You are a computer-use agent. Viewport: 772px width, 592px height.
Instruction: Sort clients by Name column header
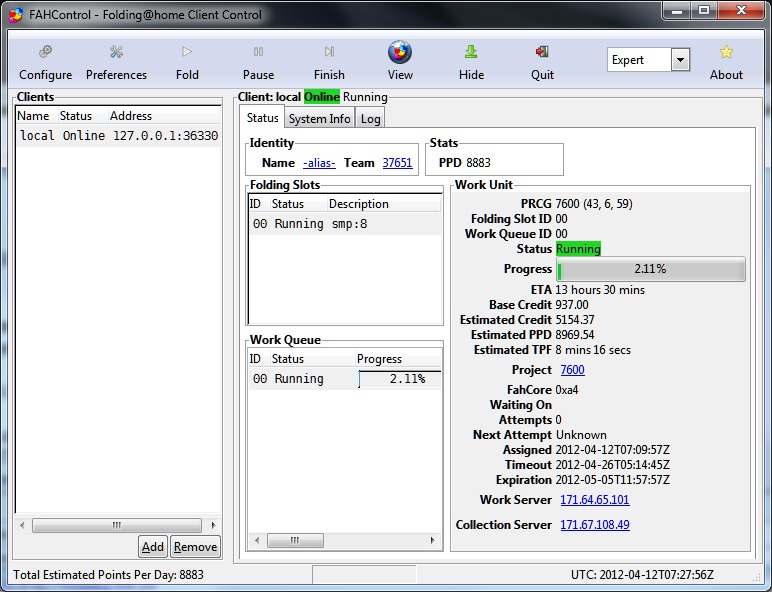coord(36,116)
